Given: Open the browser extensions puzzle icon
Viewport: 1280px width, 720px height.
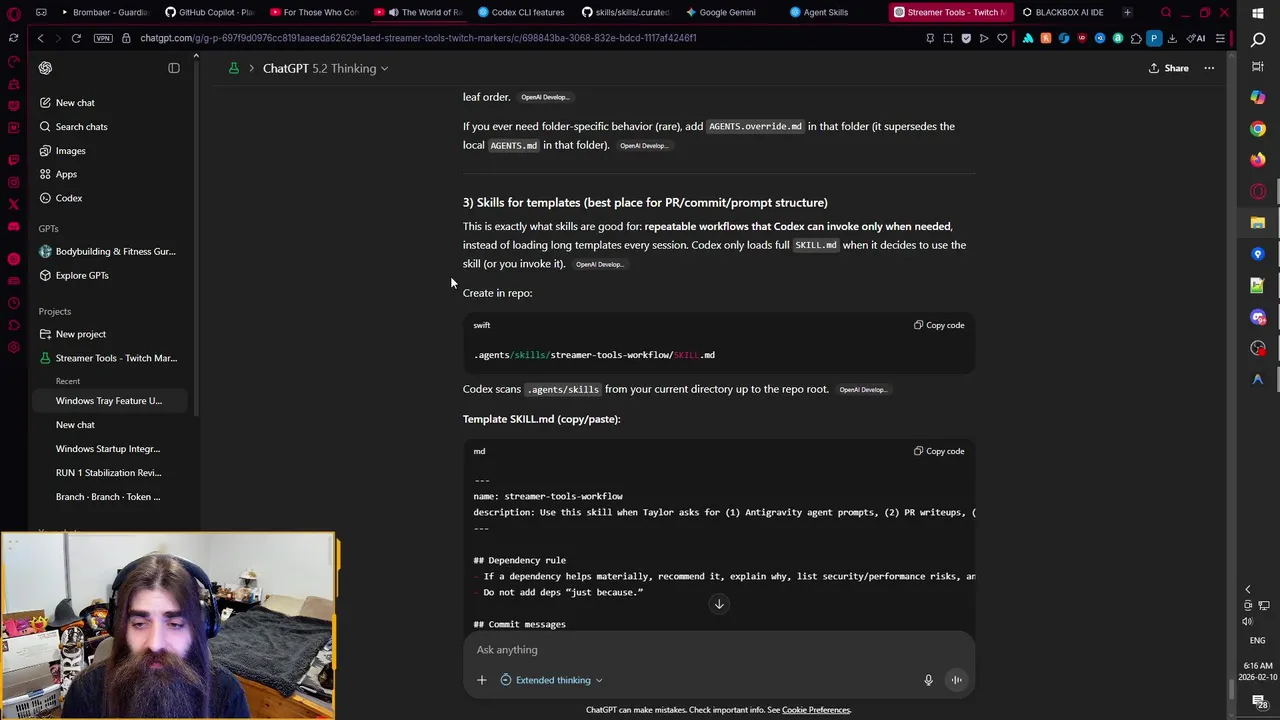Looking at the screenshot, I should [x=1136, y=38].
